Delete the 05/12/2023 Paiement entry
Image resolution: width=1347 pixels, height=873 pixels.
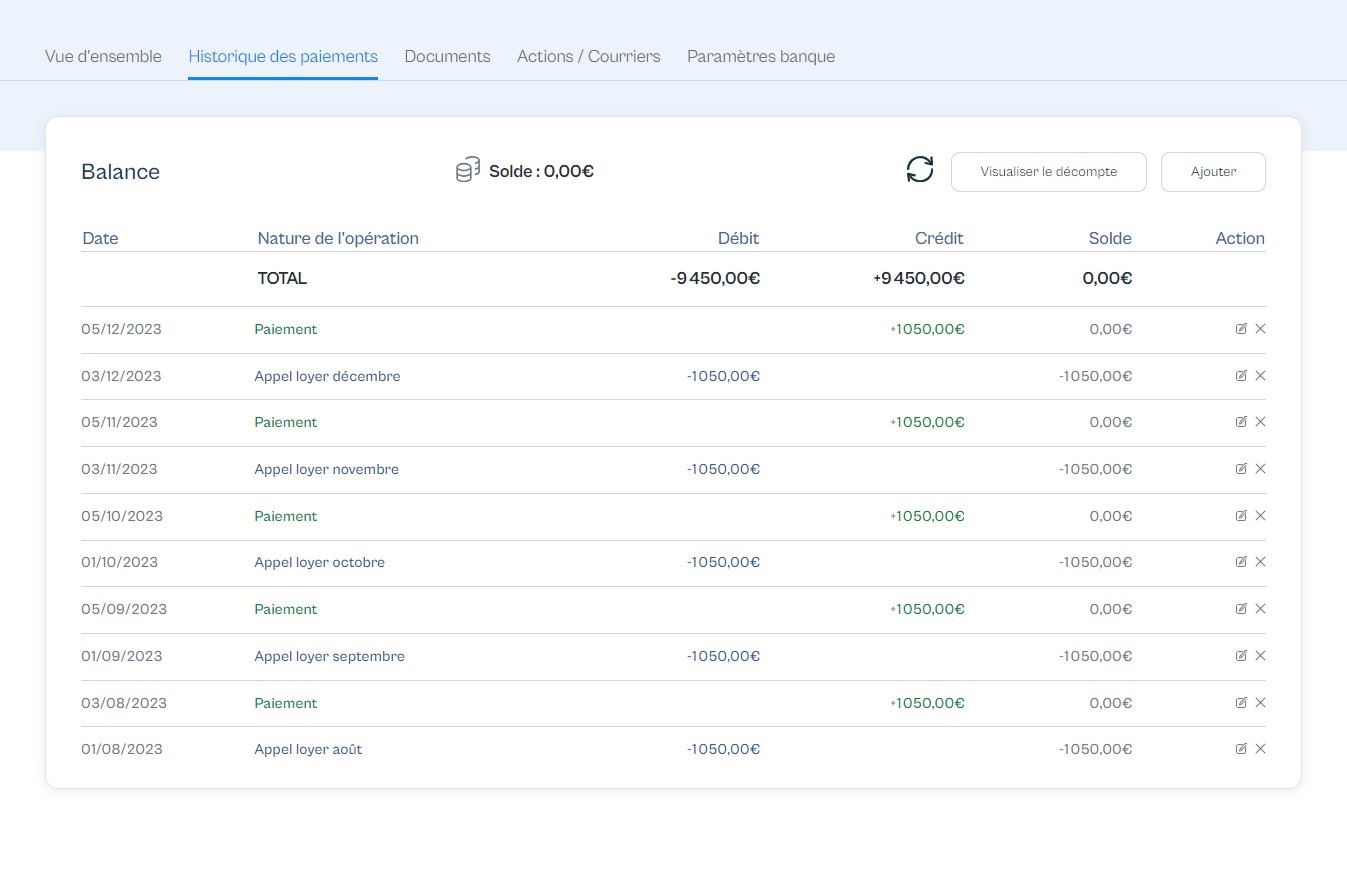pyautogui.click(x=1260, y=328)
